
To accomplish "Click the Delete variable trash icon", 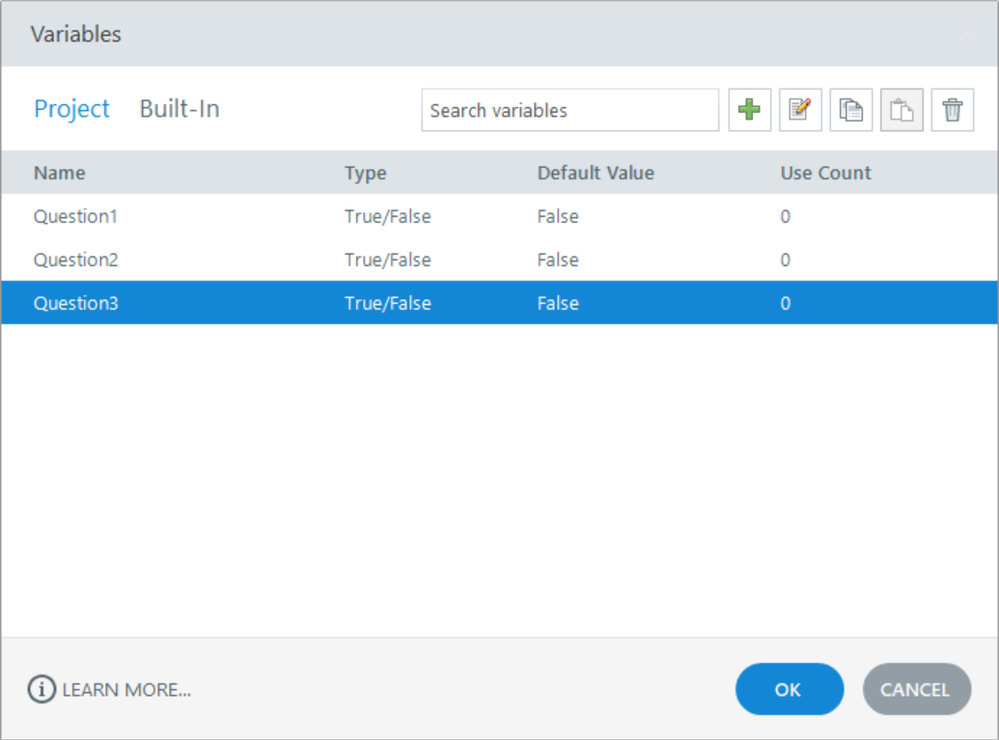I will pos(952,110).
